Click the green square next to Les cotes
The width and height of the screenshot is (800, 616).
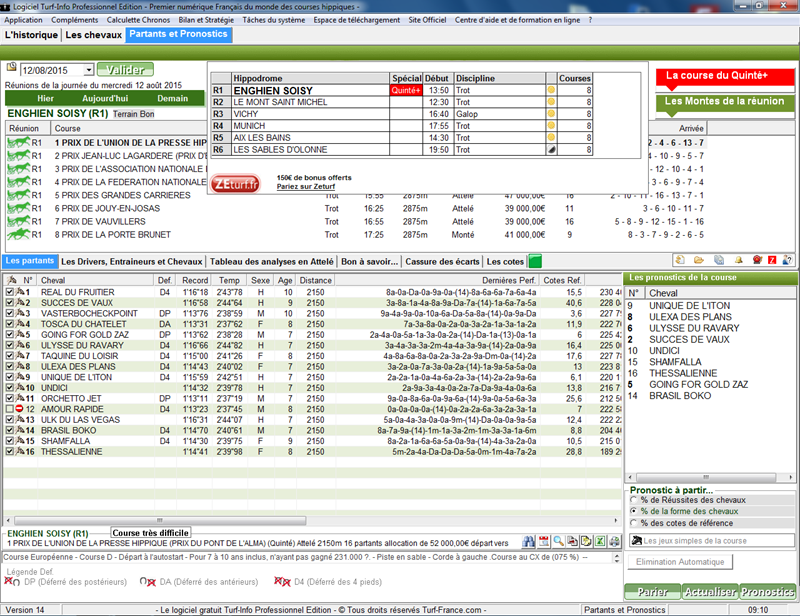535,261
